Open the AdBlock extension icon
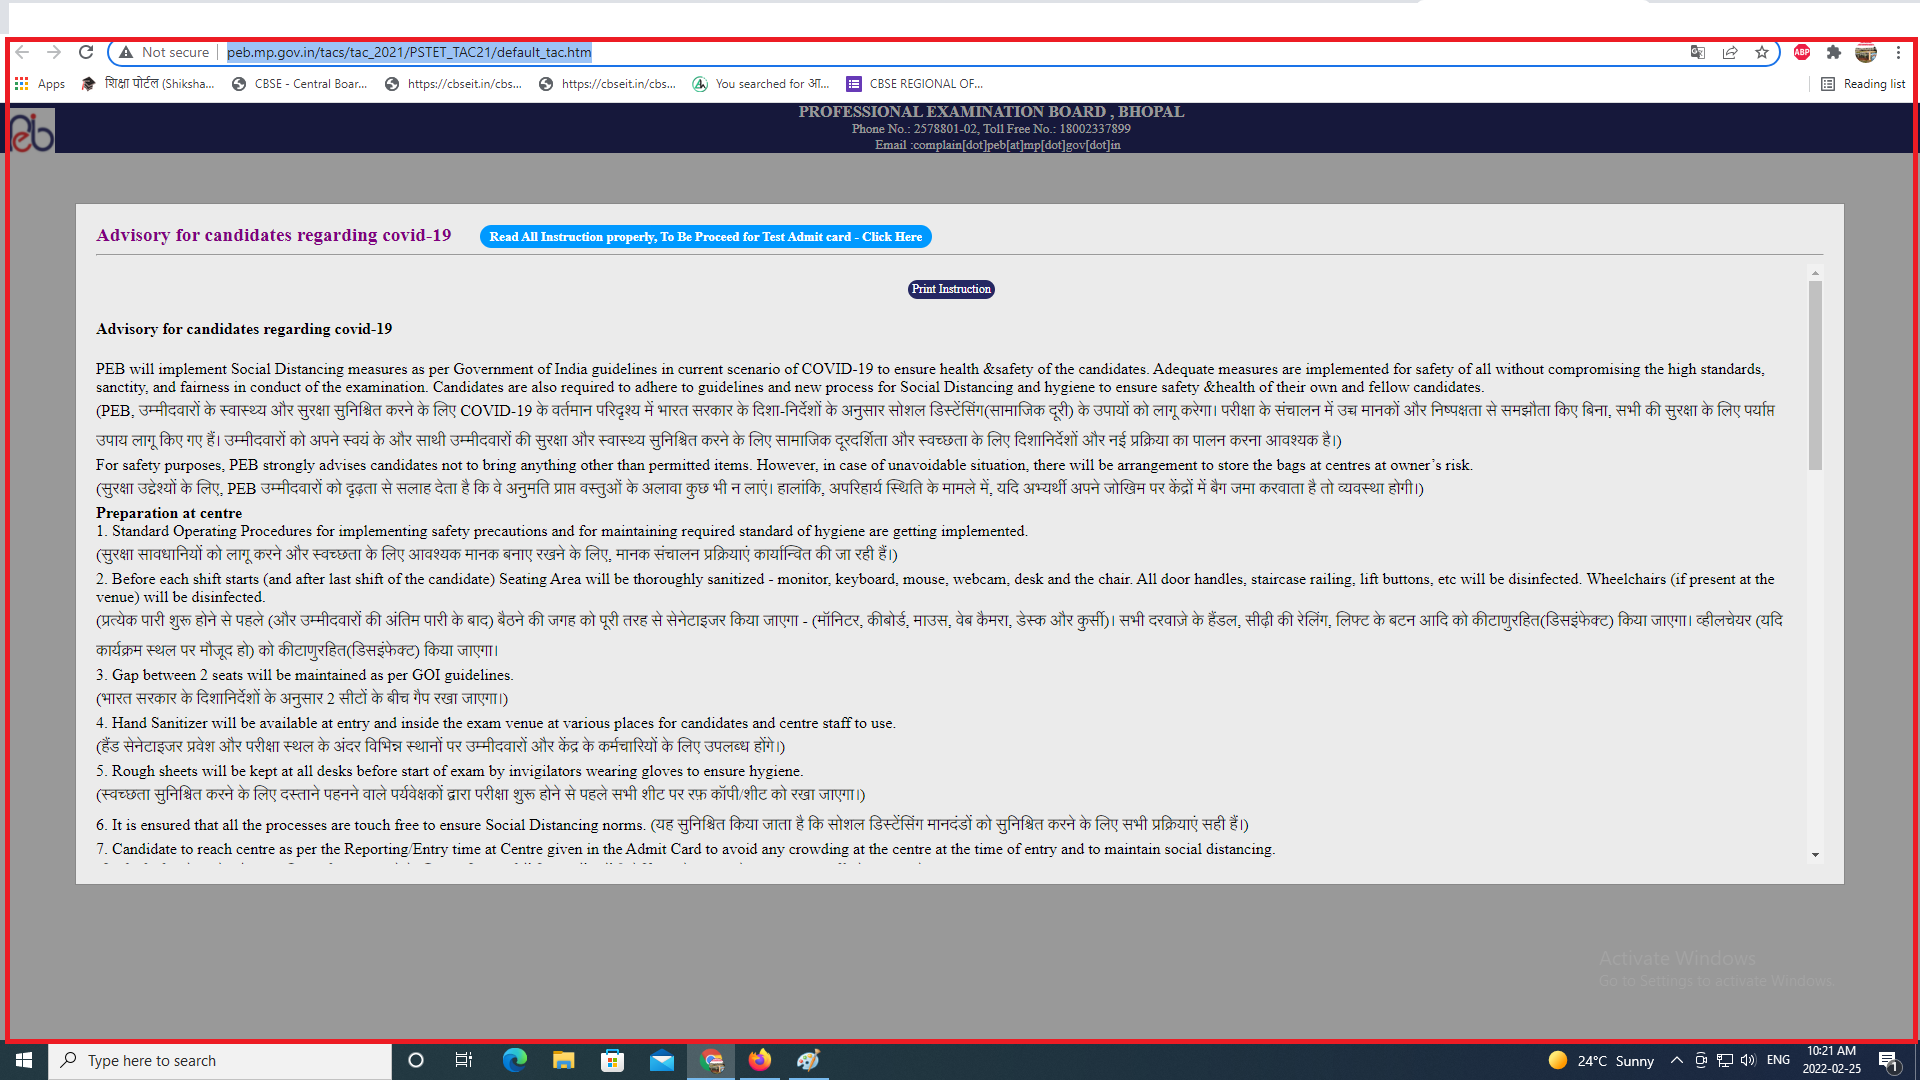 click(x=1802, y=52)
